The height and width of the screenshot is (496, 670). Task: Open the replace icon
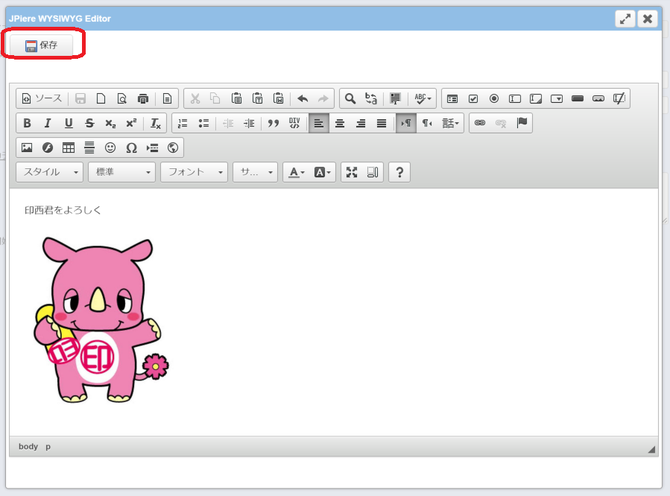(371, 99)
